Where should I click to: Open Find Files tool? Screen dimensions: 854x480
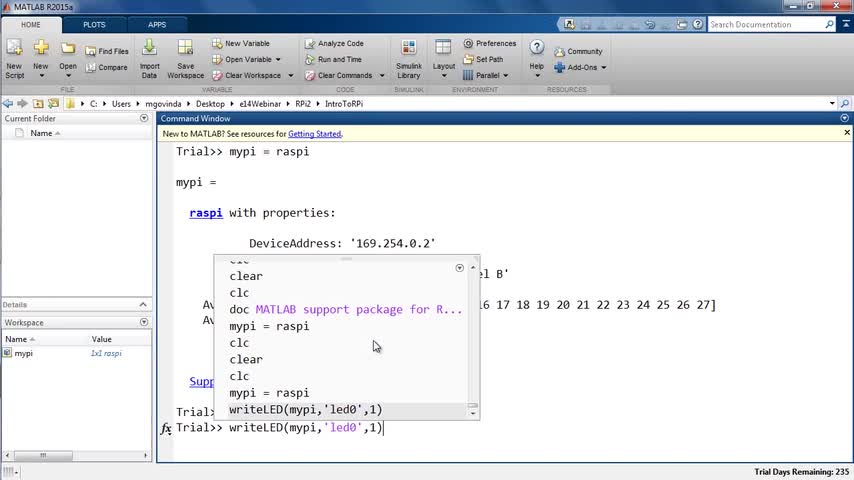(x=107, y=51)
